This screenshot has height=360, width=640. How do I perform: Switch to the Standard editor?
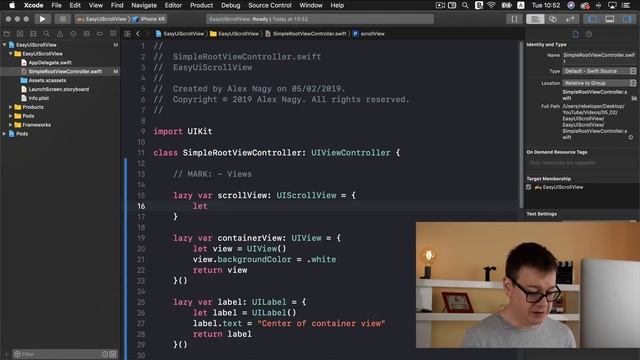pos(535,19)
